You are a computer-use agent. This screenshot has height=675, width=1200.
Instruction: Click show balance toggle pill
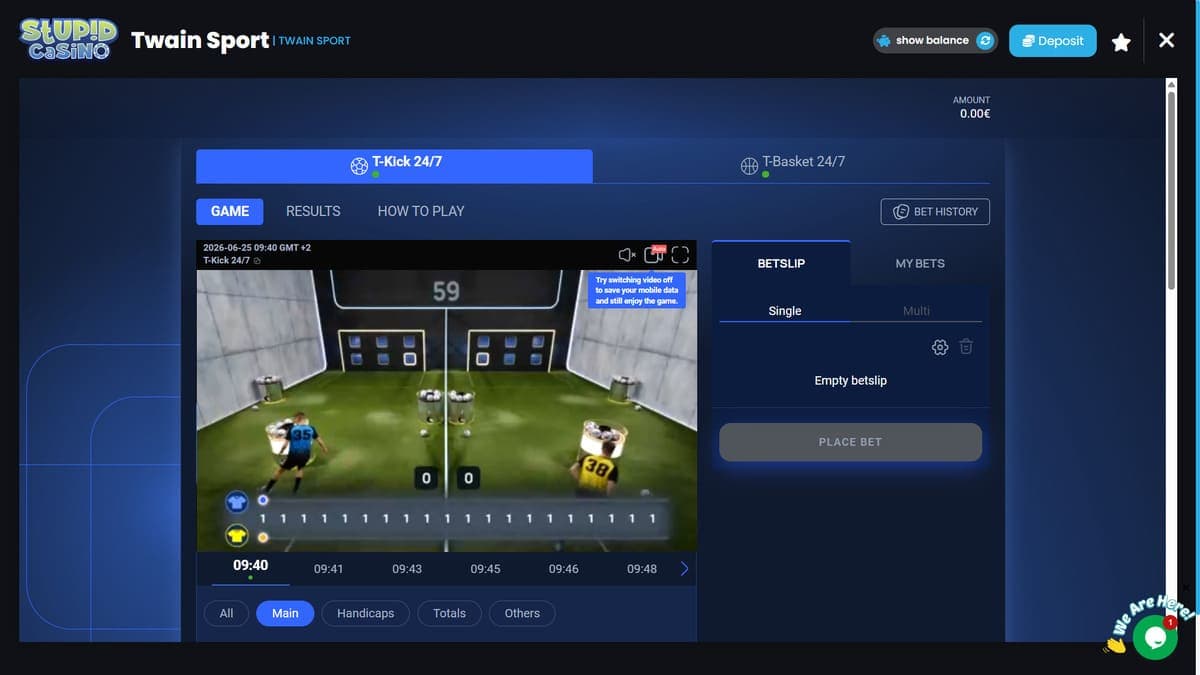[935, 41]
